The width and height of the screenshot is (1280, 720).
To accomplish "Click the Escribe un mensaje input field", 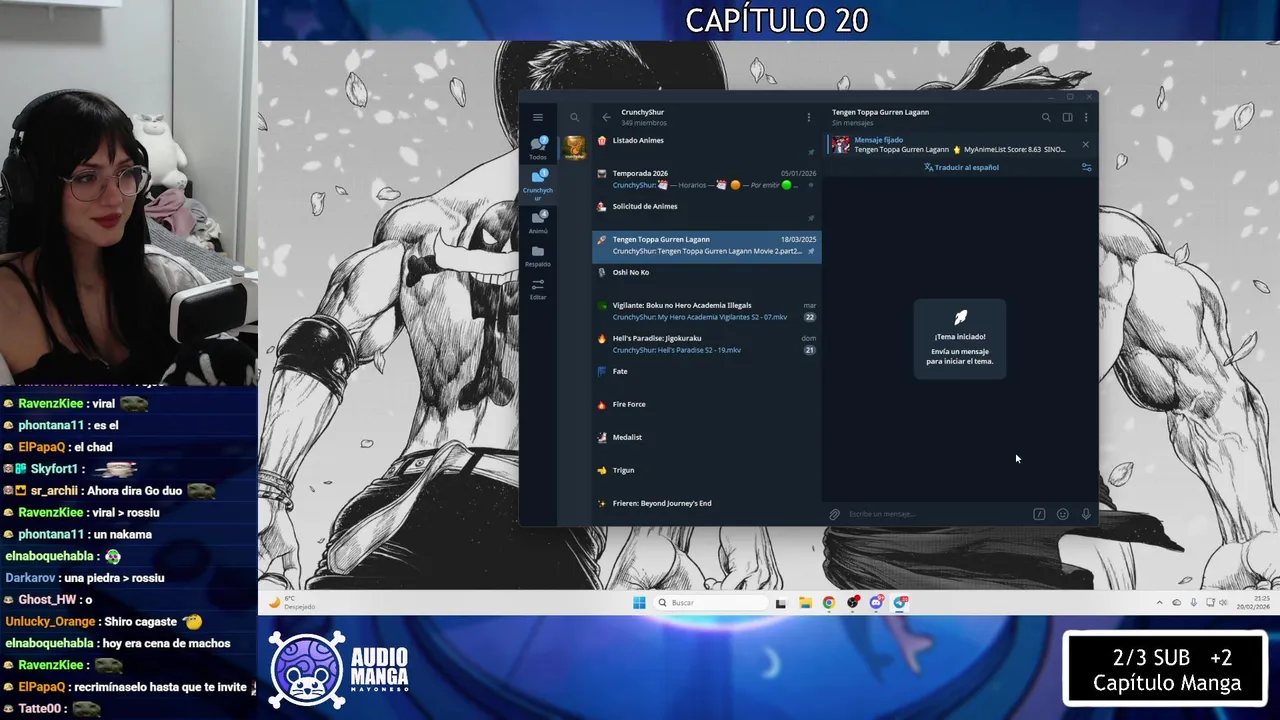I will tap(935, 514).
